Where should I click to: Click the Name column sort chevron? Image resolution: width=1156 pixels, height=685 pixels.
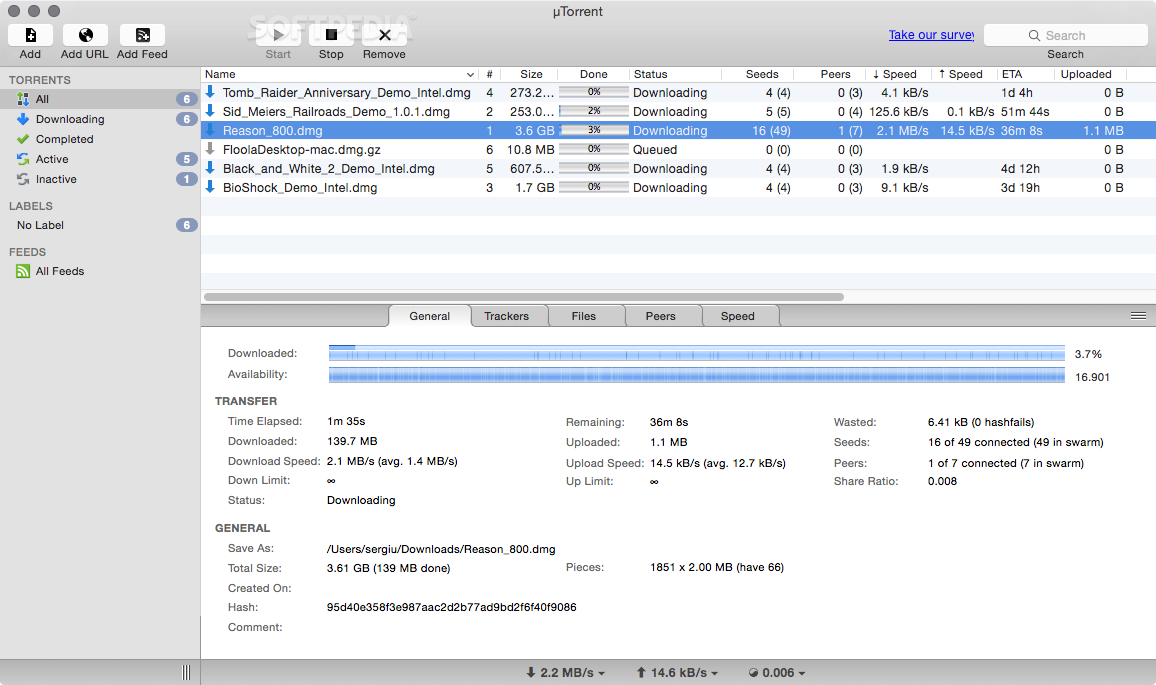(x=470, y=74)
